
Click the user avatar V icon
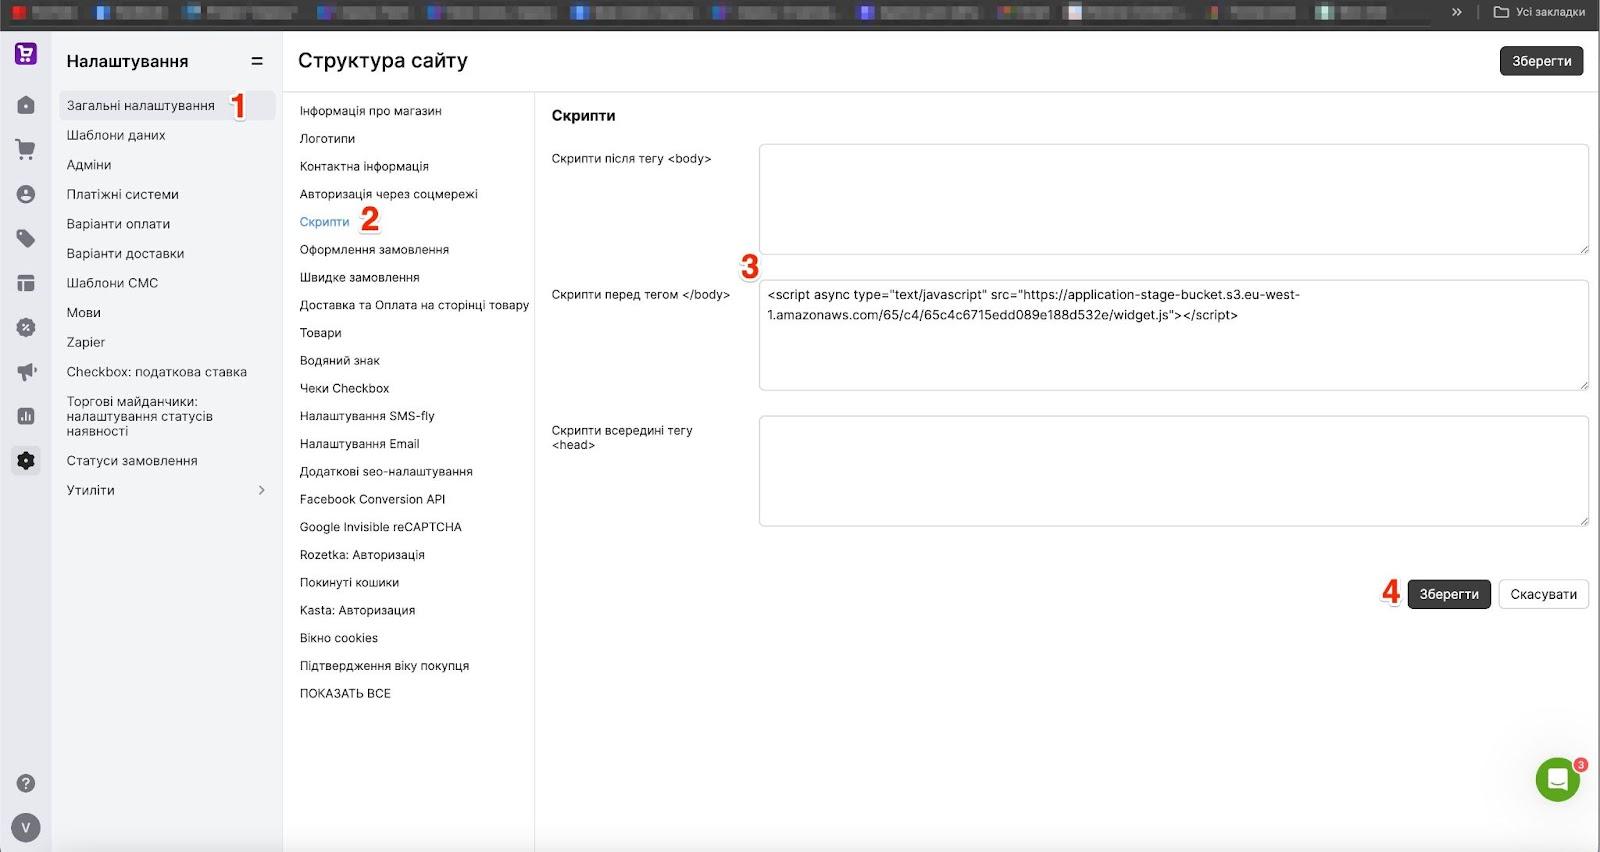tap(26, 827)
